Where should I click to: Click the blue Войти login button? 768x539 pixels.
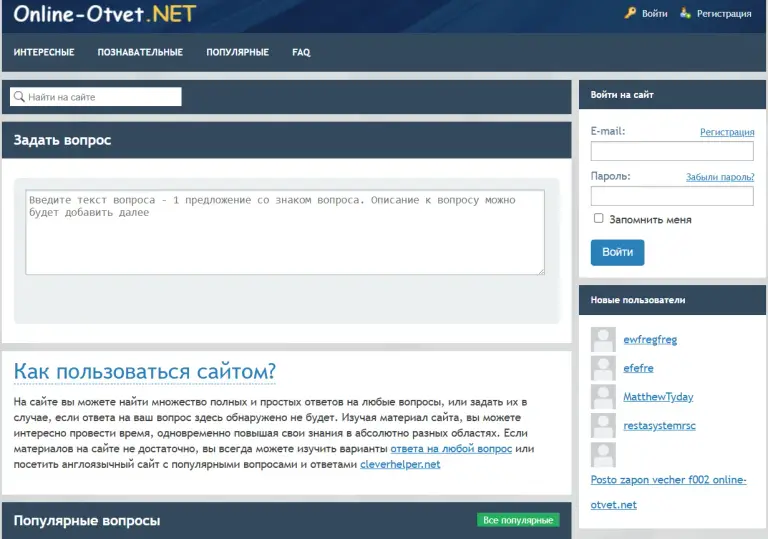(x=617, y=252)
